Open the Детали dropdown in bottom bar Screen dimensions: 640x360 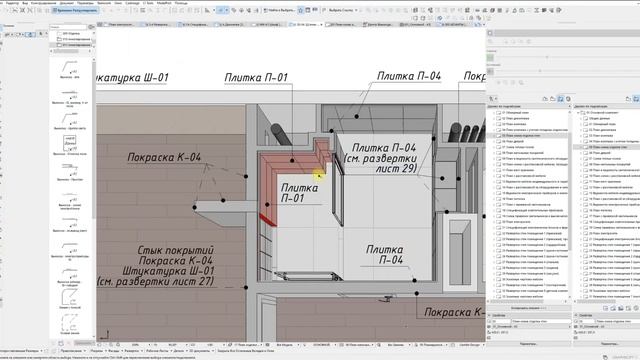click(180, 351)
